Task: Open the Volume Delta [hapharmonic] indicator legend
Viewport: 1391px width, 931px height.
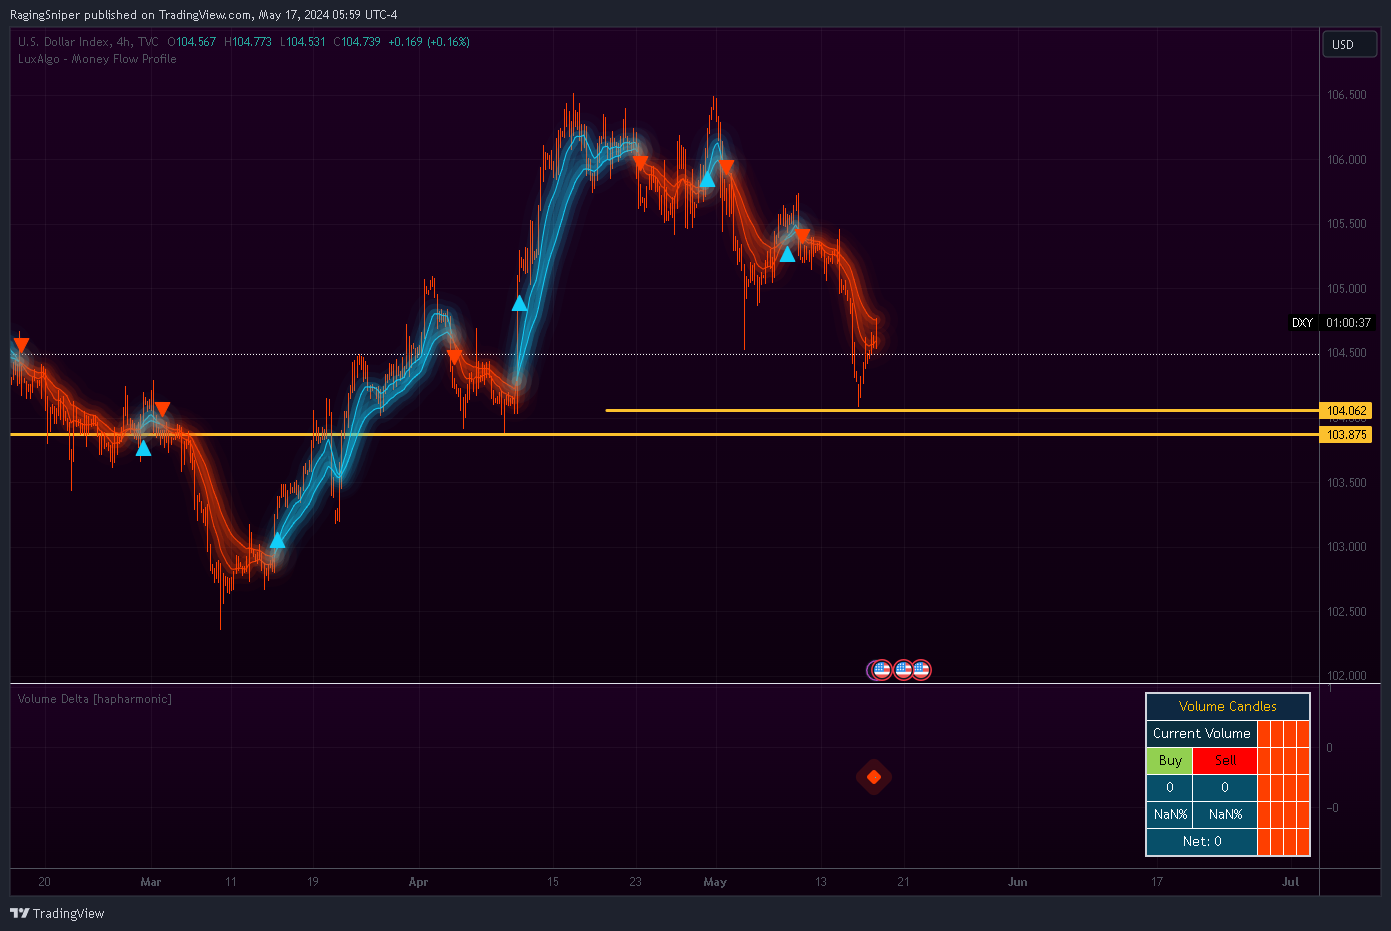Action: (x=94, y=699)
